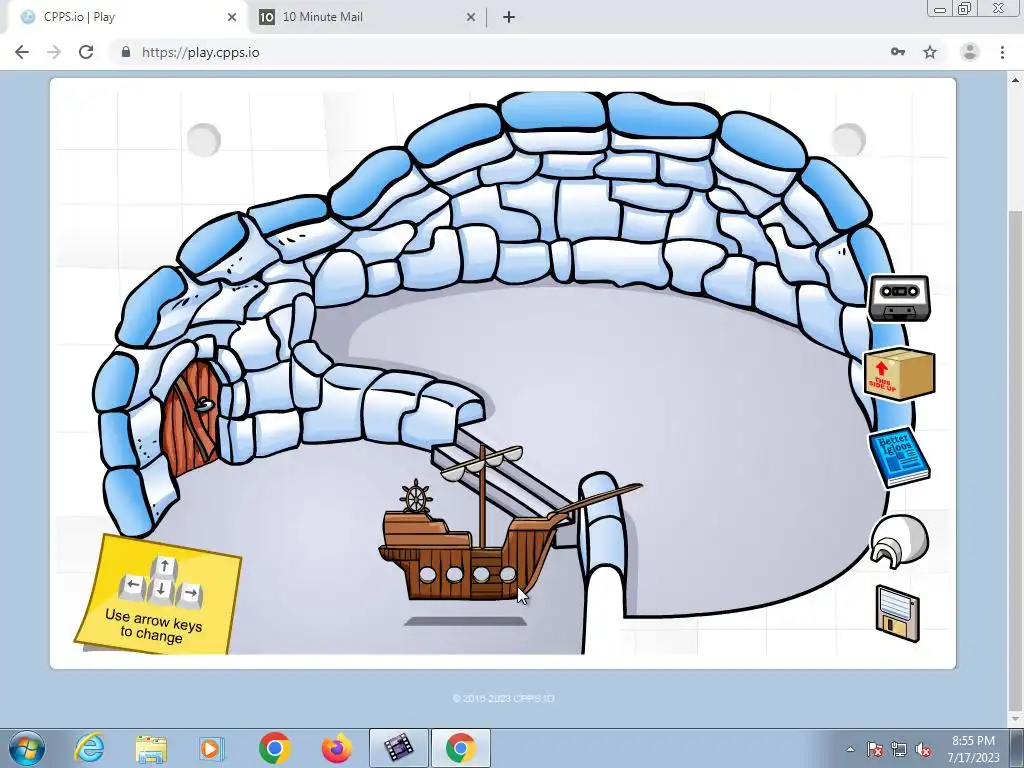Bookmark this page with star icon
This screenshot has height=768, width=1024.
pyautogui.click(x=930, y=52)
